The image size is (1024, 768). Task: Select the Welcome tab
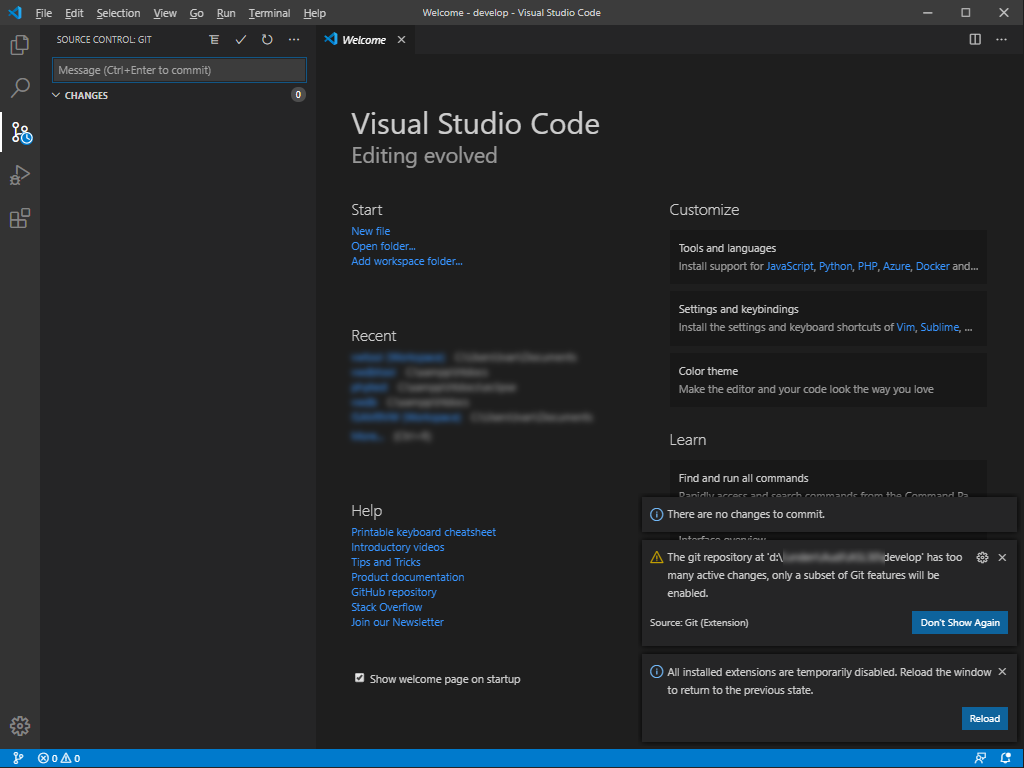point(363,40)
